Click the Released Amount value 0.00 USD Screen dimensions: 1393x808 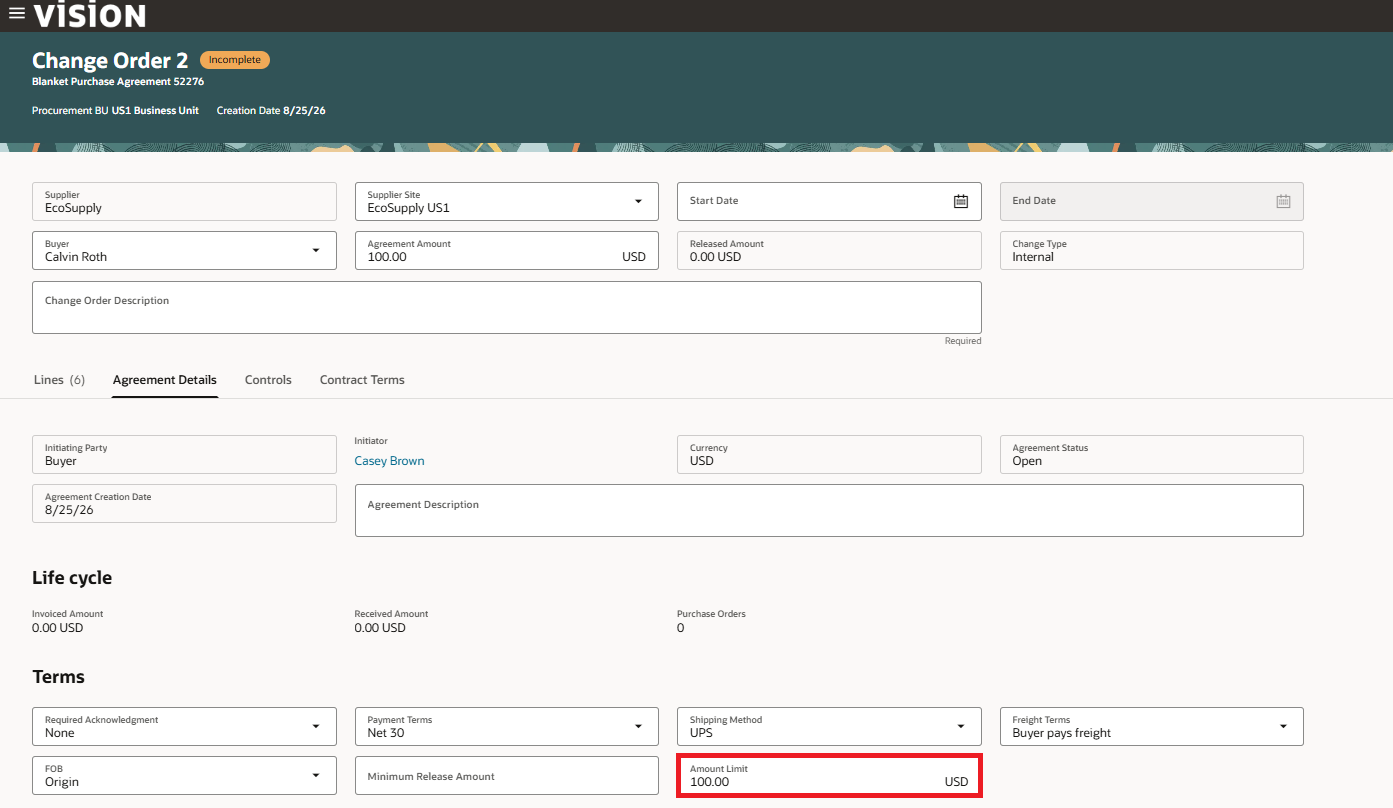coord(716,257)
